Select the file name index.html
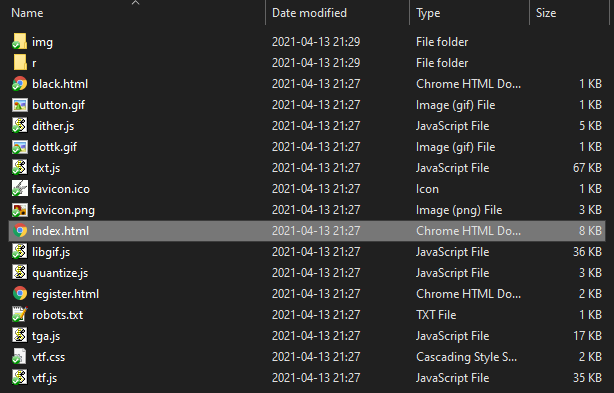 (60, 231)
